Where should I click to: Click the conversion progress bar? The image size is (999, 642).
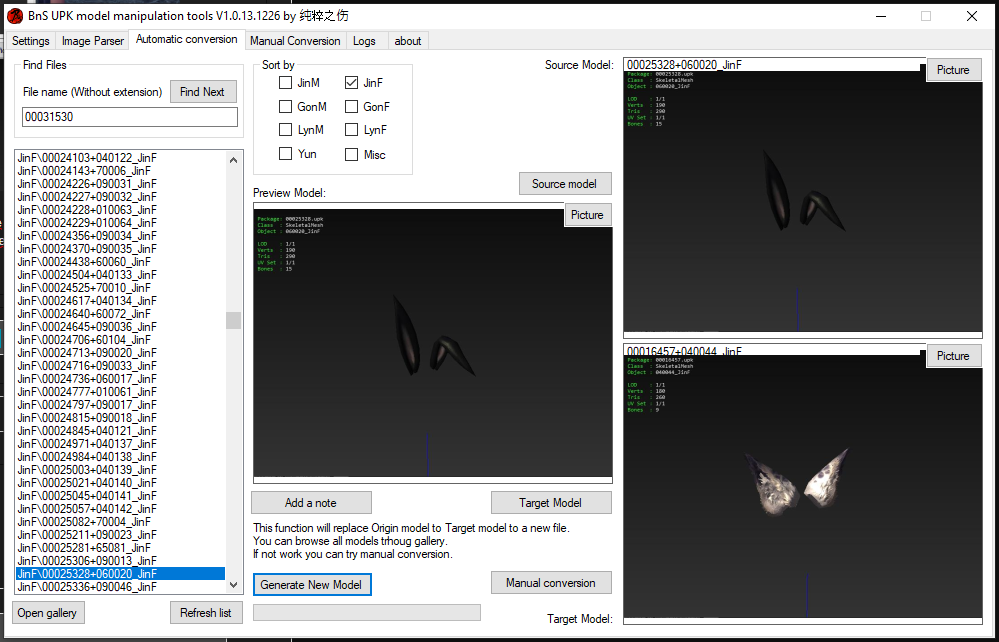[367, 613]
